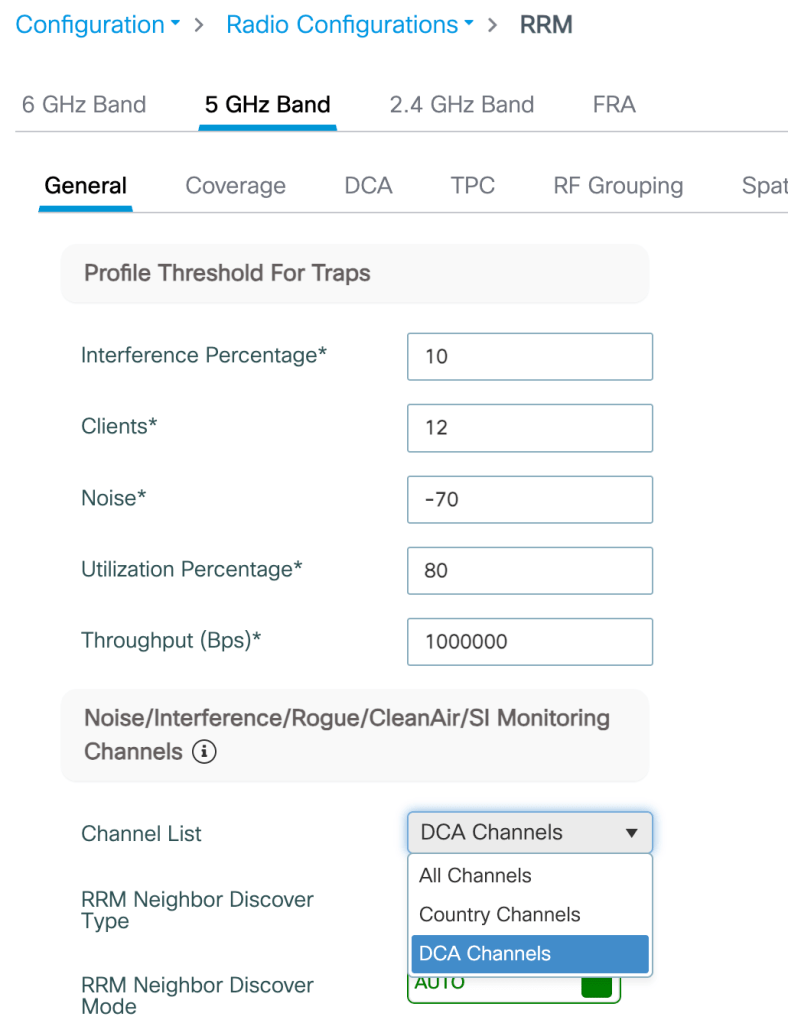This screenshot has height=1023, width=788.
Task: Open the TPC sub-tab
Action: (472, 186)
